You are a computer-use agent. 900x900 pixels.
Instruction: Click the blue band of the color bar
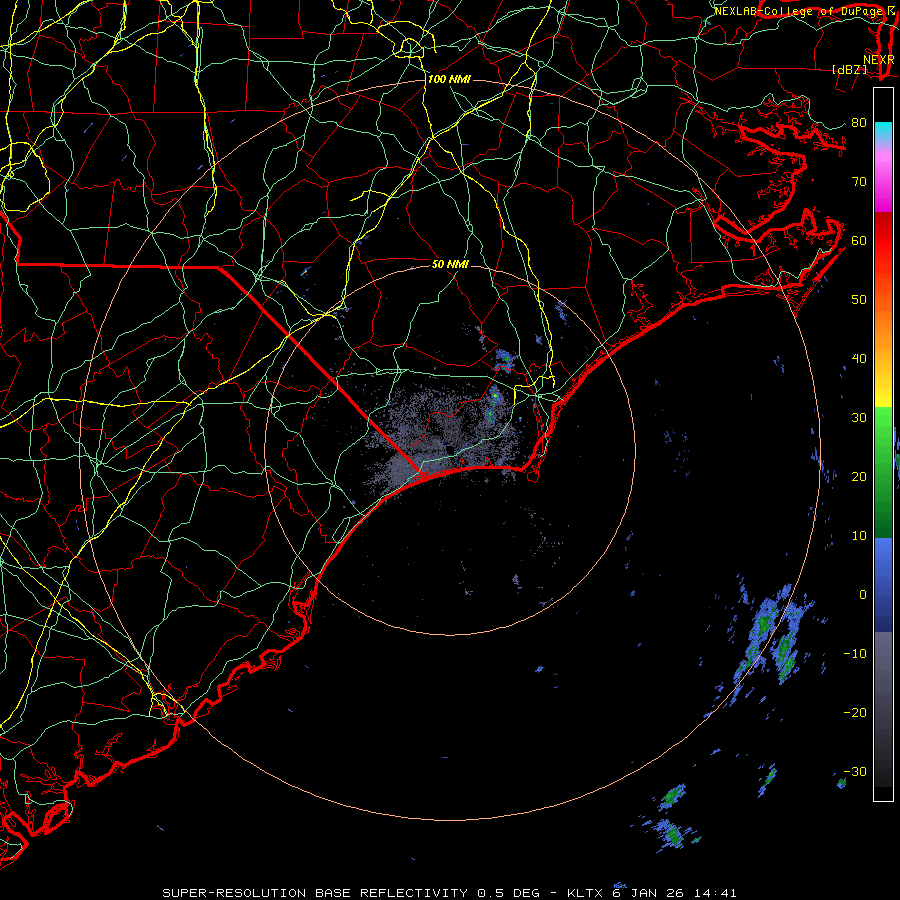point(883,585)
